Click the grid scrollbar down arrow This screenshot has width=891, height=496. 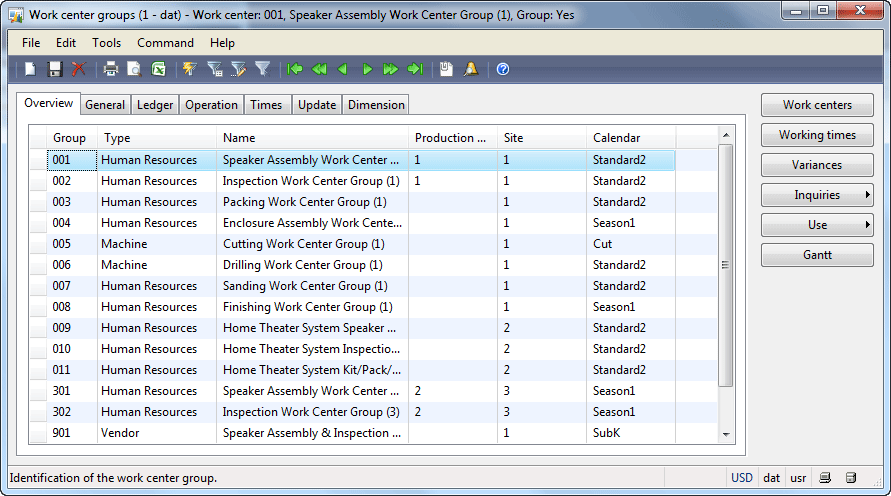coord(726,435)
